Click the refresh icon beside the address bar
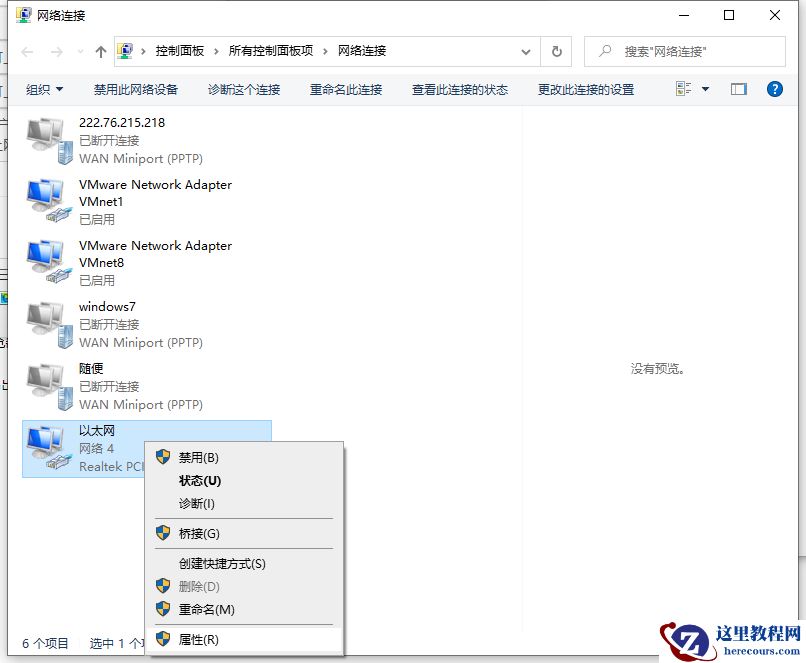This screenshot has height=663, width=806. coord(556,51)
